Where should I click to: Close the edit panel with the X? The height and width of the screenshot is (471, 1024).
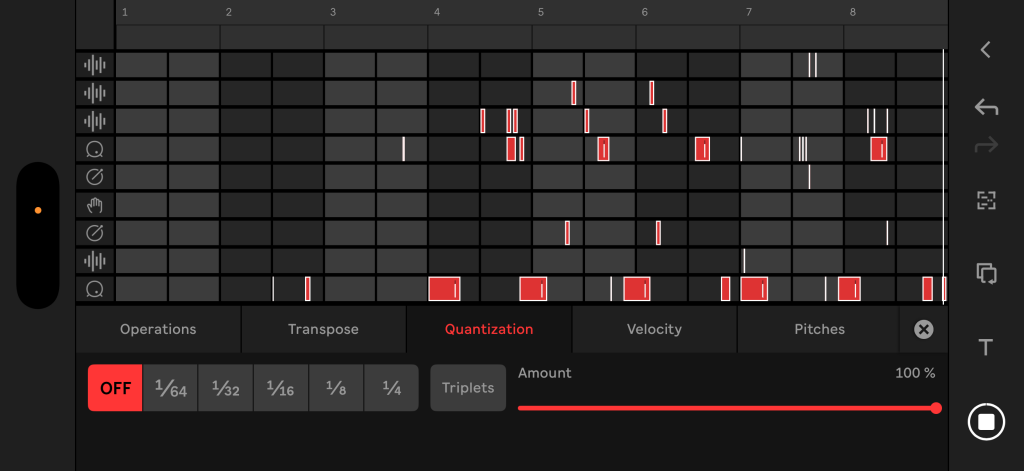923,329
